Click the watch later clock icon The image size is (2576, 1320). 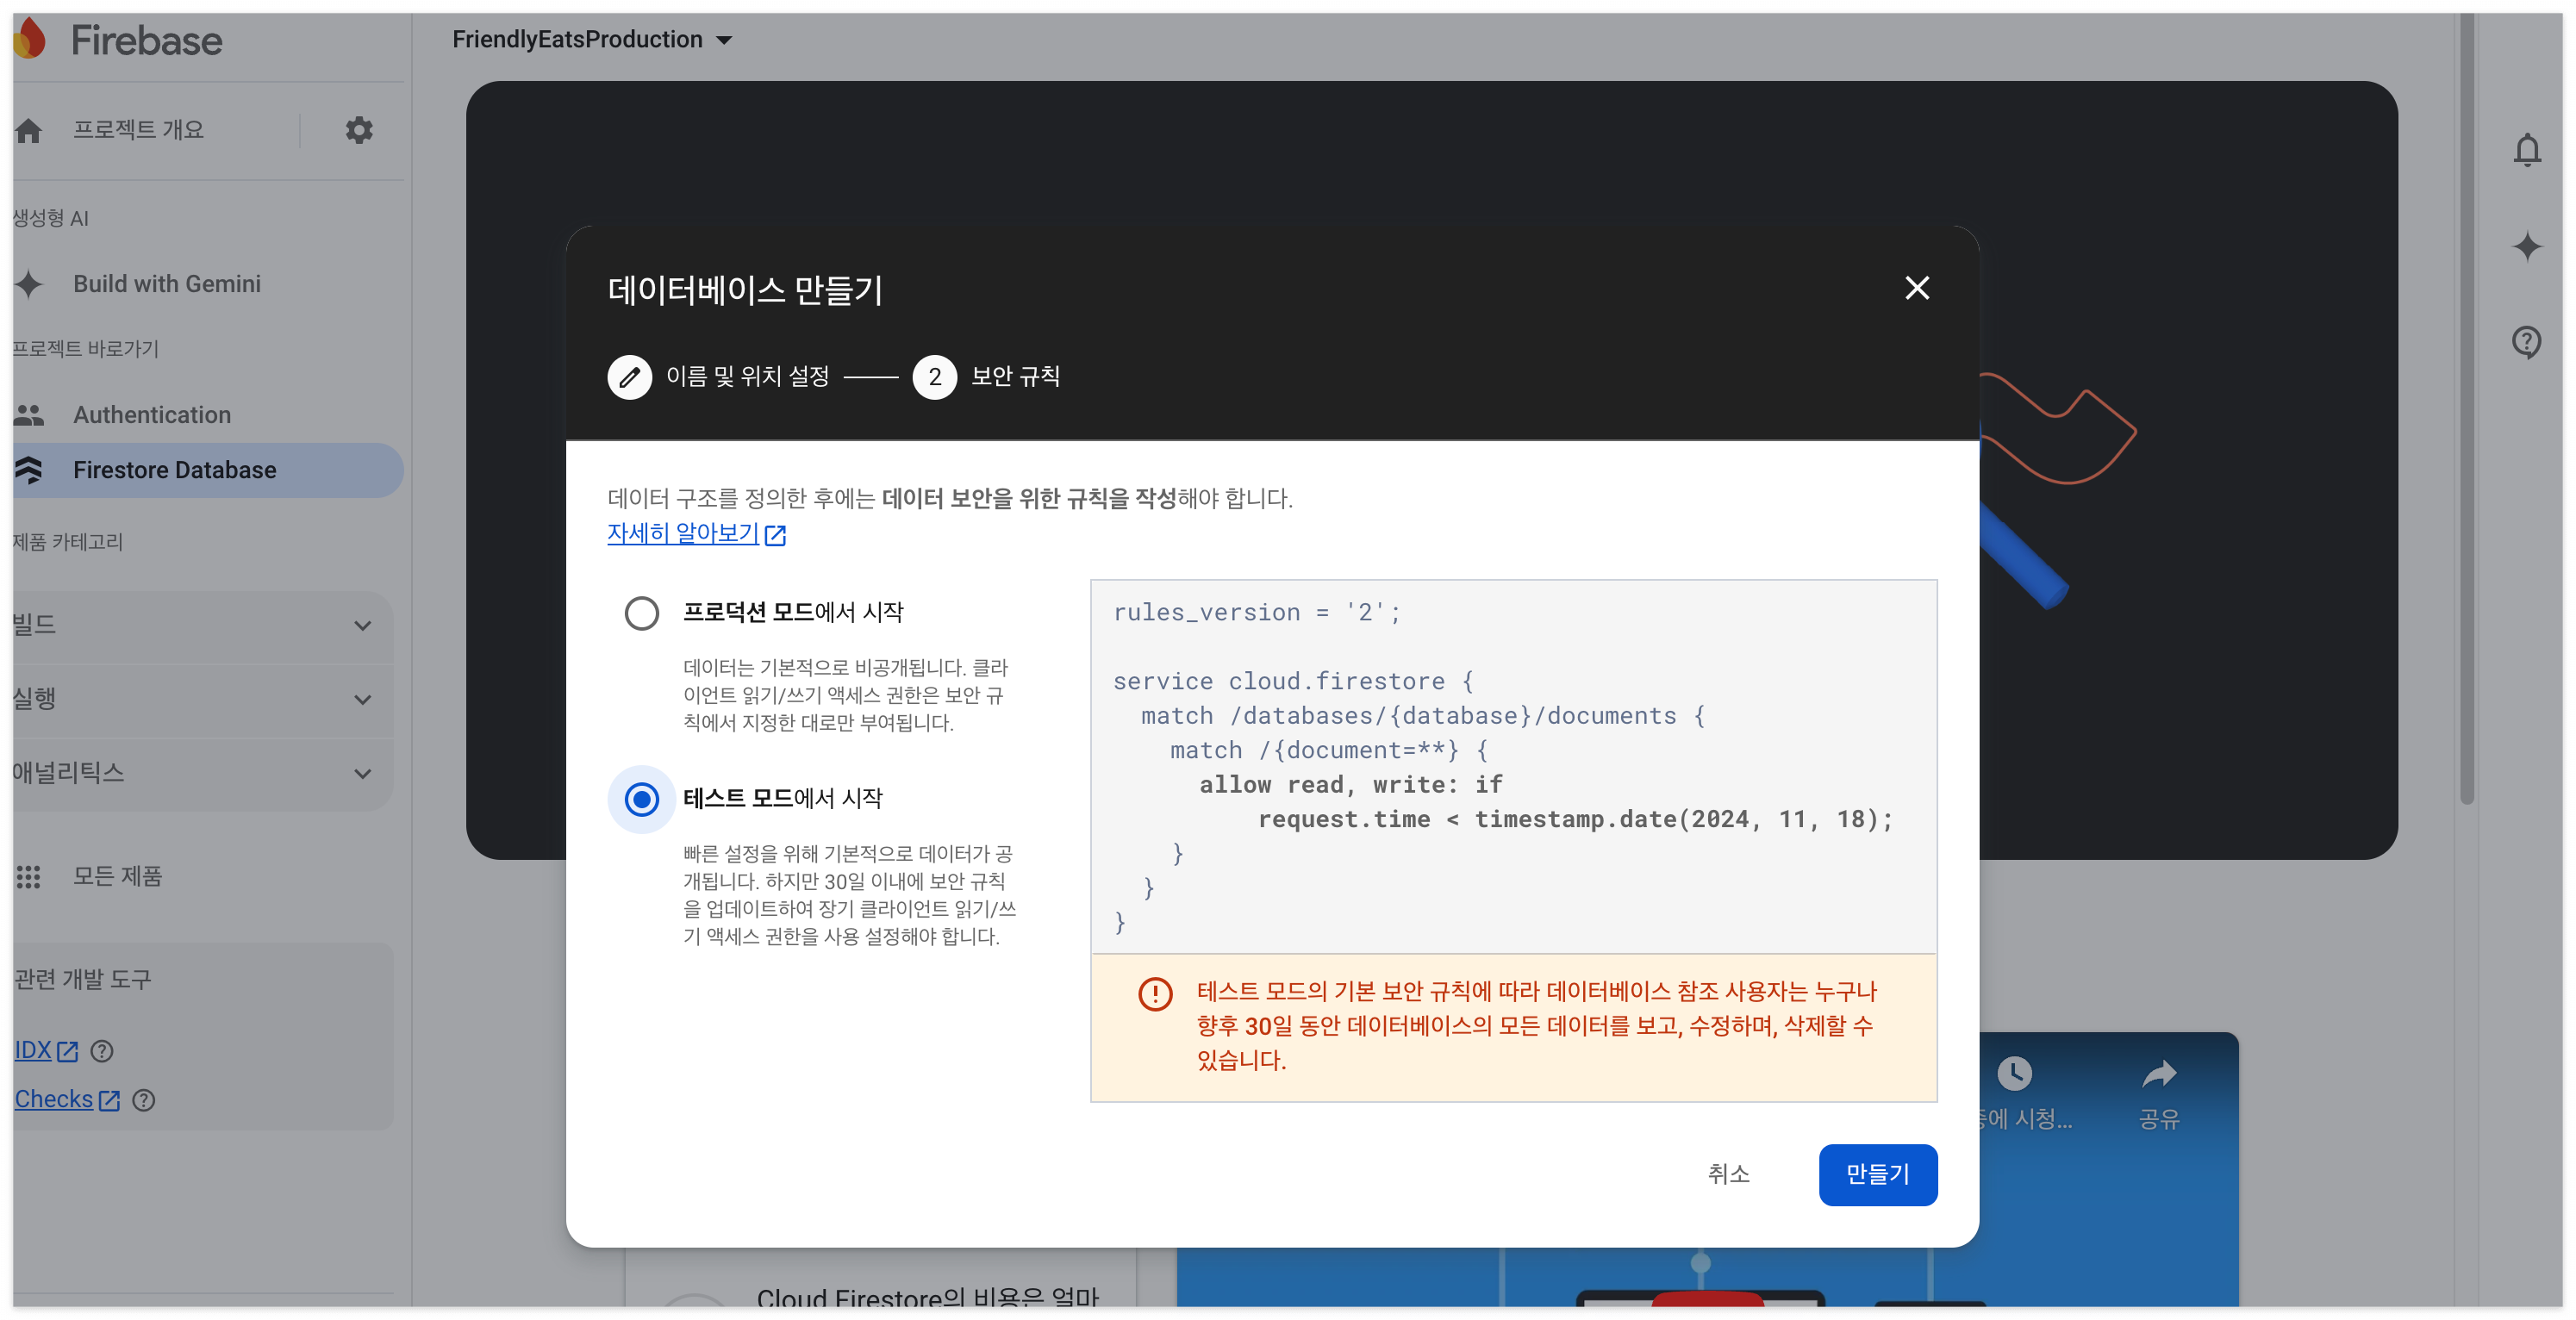pyautogui.click(x=2014, y=1075)
